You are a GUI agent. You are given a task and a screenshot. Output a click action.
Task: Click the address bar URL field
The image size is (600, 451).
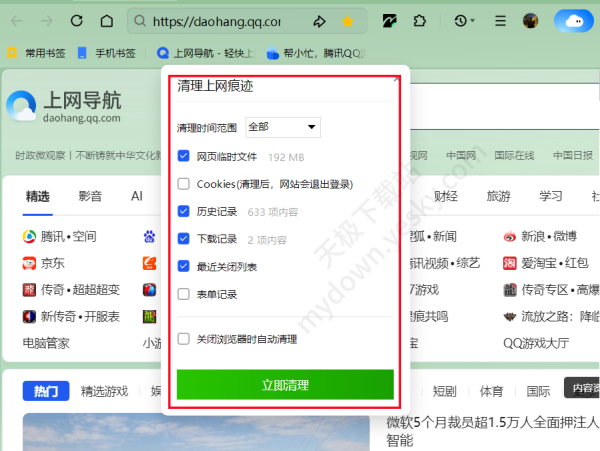220,21
